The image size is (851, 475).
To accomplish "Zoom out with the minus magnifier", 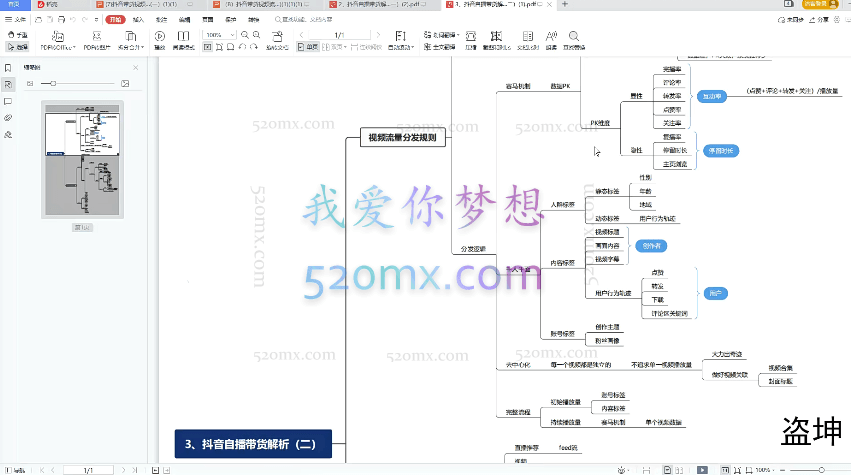I will [x=245, y=35].
